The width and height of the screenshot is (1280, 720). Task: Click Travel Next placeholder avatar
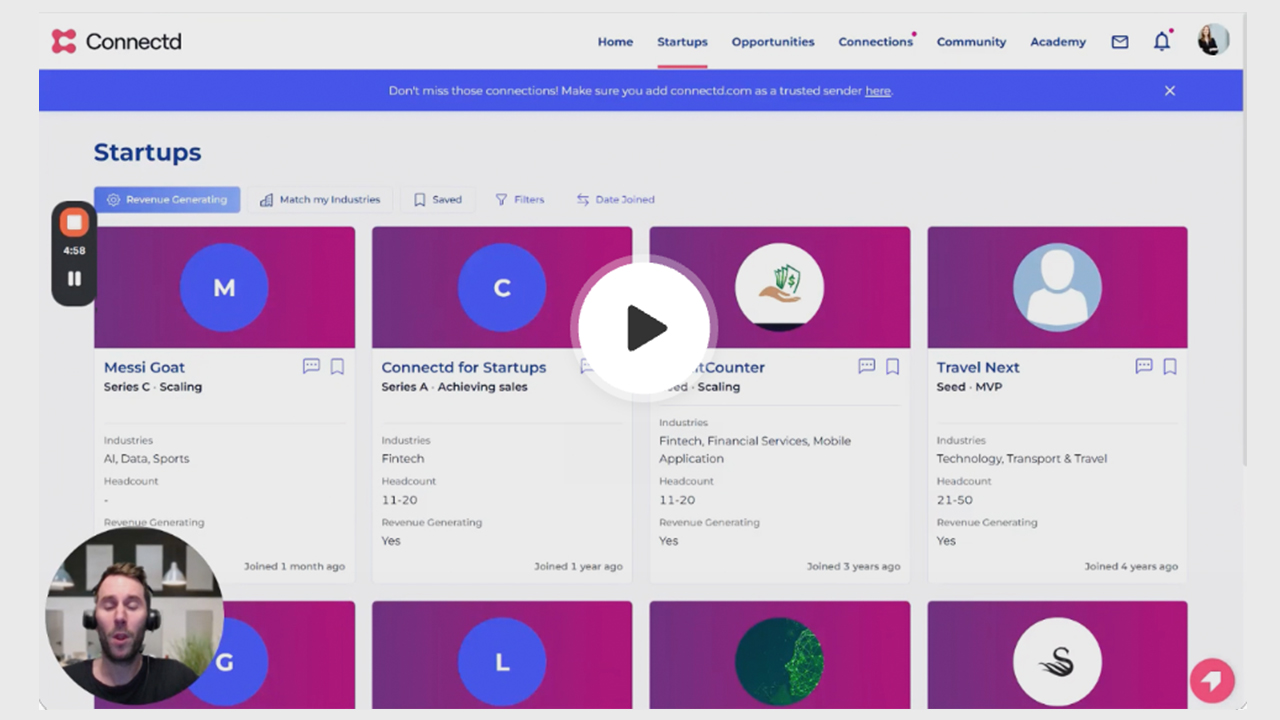tap(1057, 288)
